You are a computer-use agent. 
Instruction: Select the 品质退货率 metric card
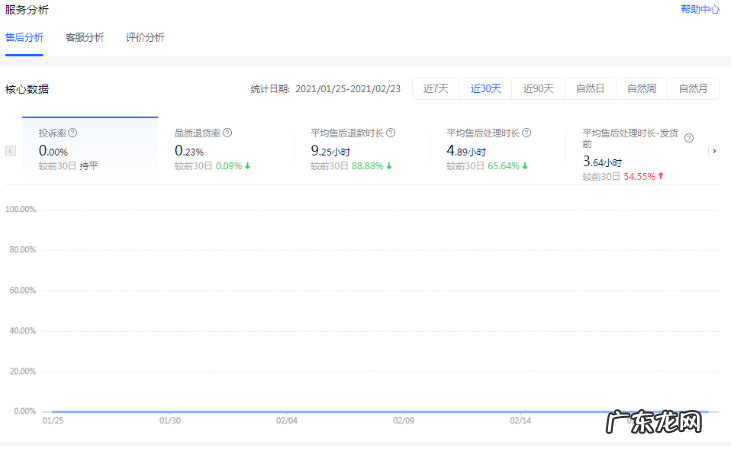pos(225,148)
